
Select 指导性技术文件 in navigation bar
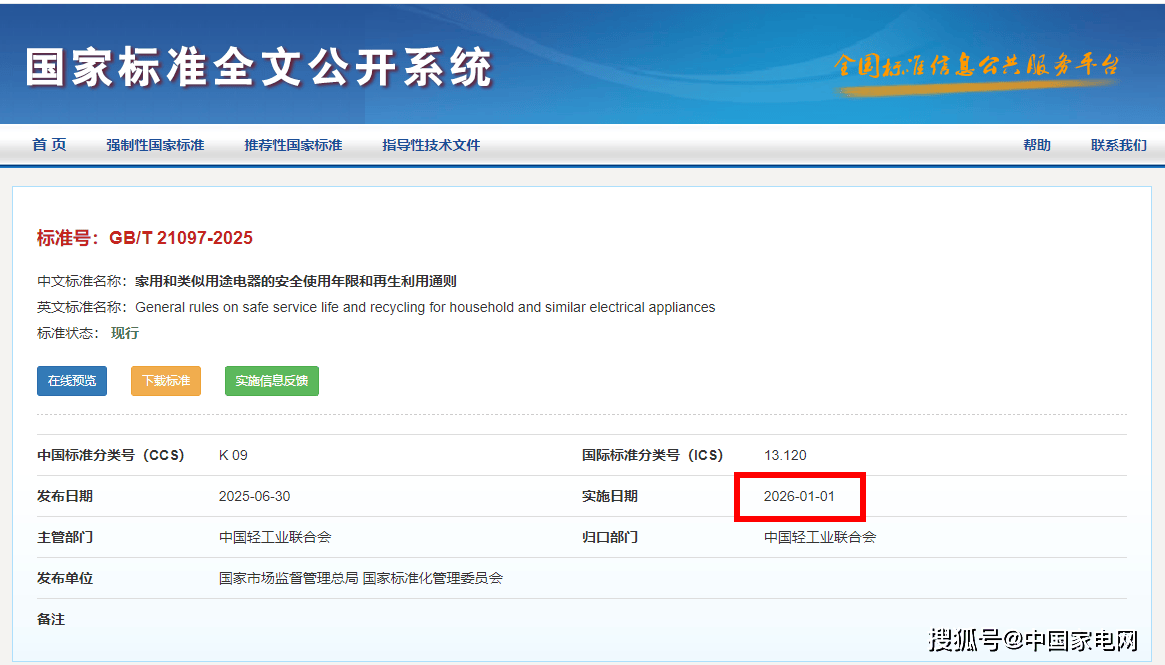(x=431, y=145)
